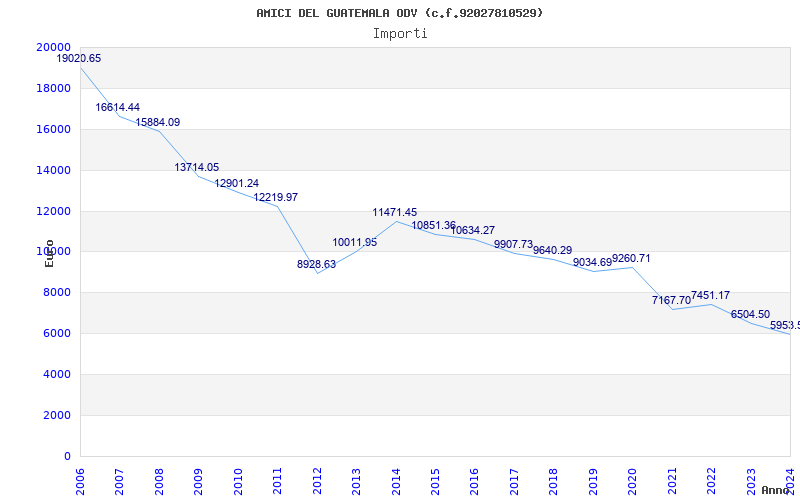Click the Importi subtitle
This screenshot has width=800, height=500.
400,33
